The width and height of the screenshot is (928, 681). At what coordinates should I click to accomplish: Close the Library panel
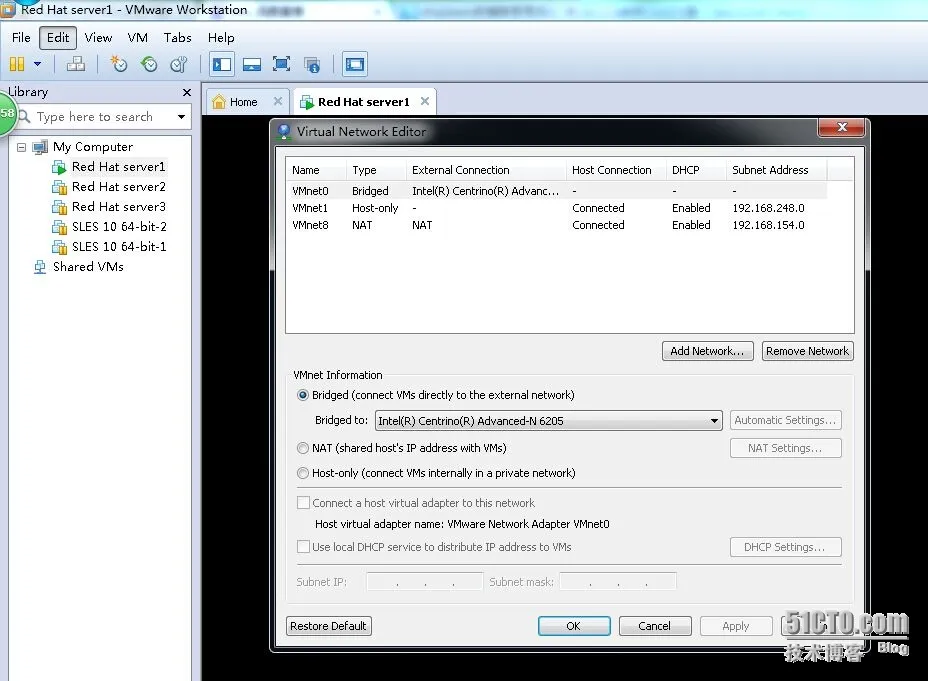click(187, 92)
